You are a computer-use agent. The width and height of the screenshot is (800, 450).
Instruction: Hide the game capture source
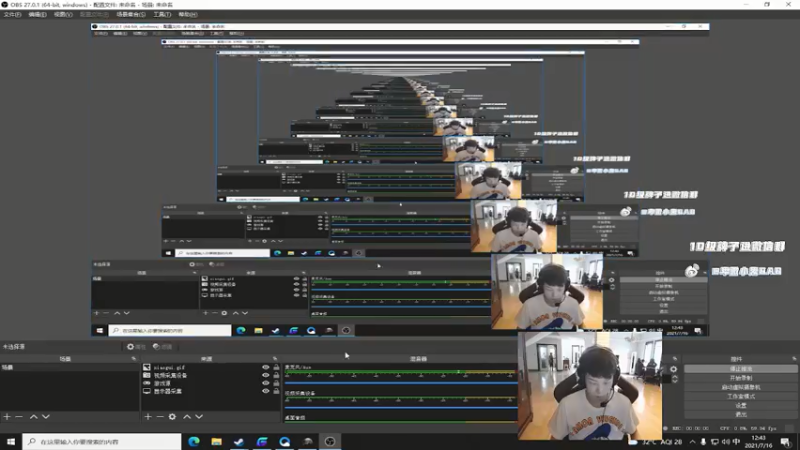(265, 383)
